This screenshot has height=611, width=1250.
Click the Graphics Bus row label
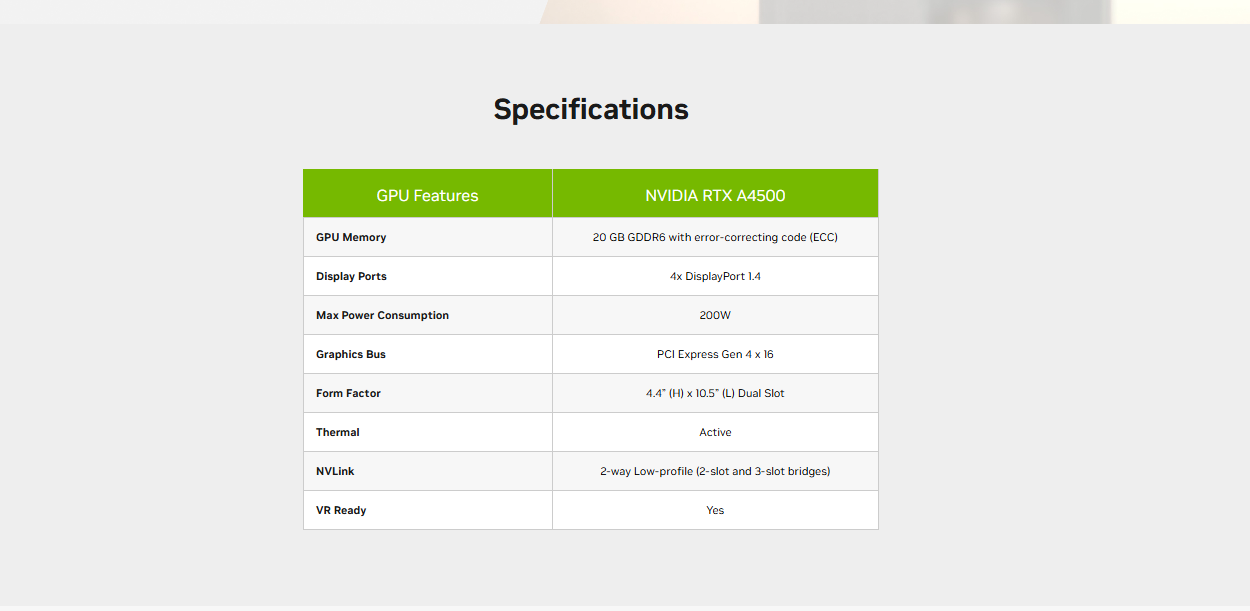(x=351, y=354)
